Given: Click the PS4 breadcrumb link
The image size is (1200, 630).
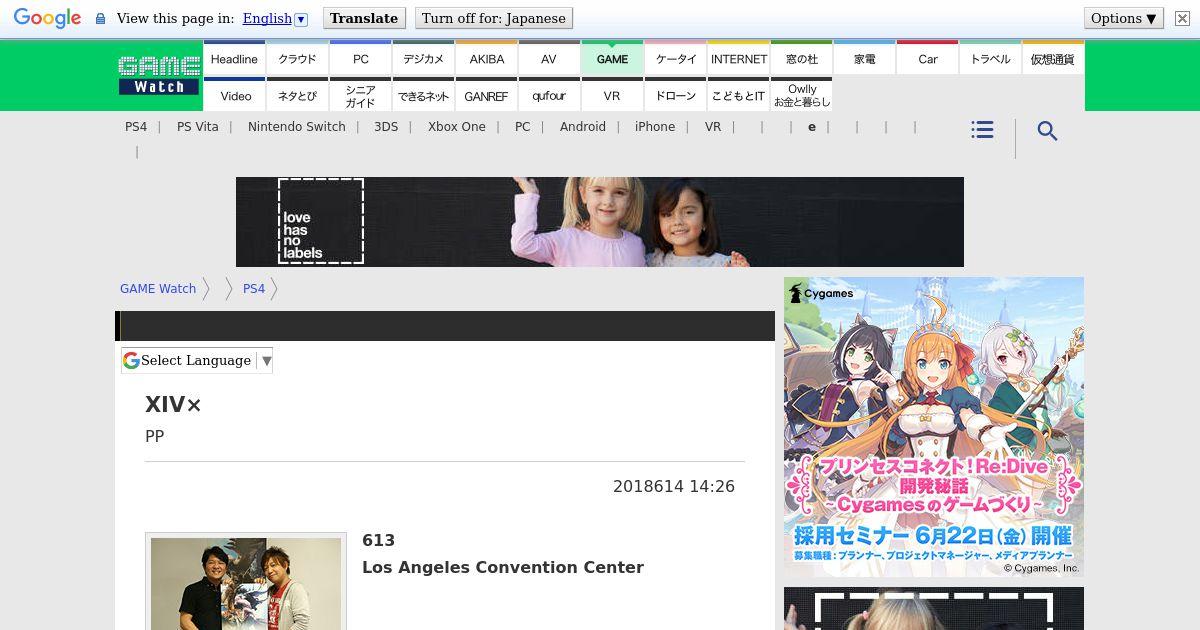Looking at the screenshot, I should 254,289.
